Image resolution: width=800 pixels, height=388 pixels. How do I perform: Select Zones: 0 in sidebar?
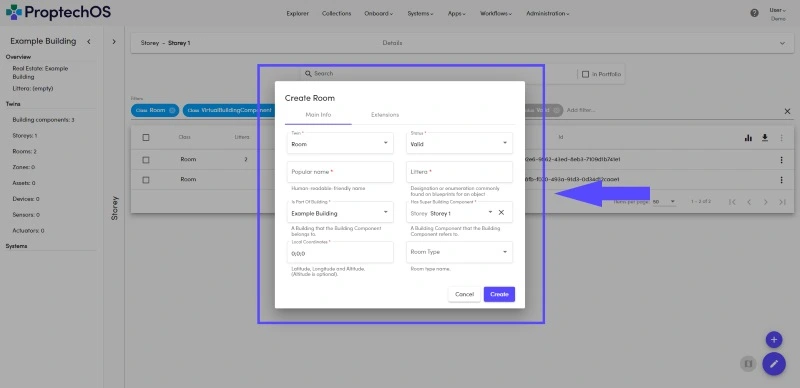[23, 167]
